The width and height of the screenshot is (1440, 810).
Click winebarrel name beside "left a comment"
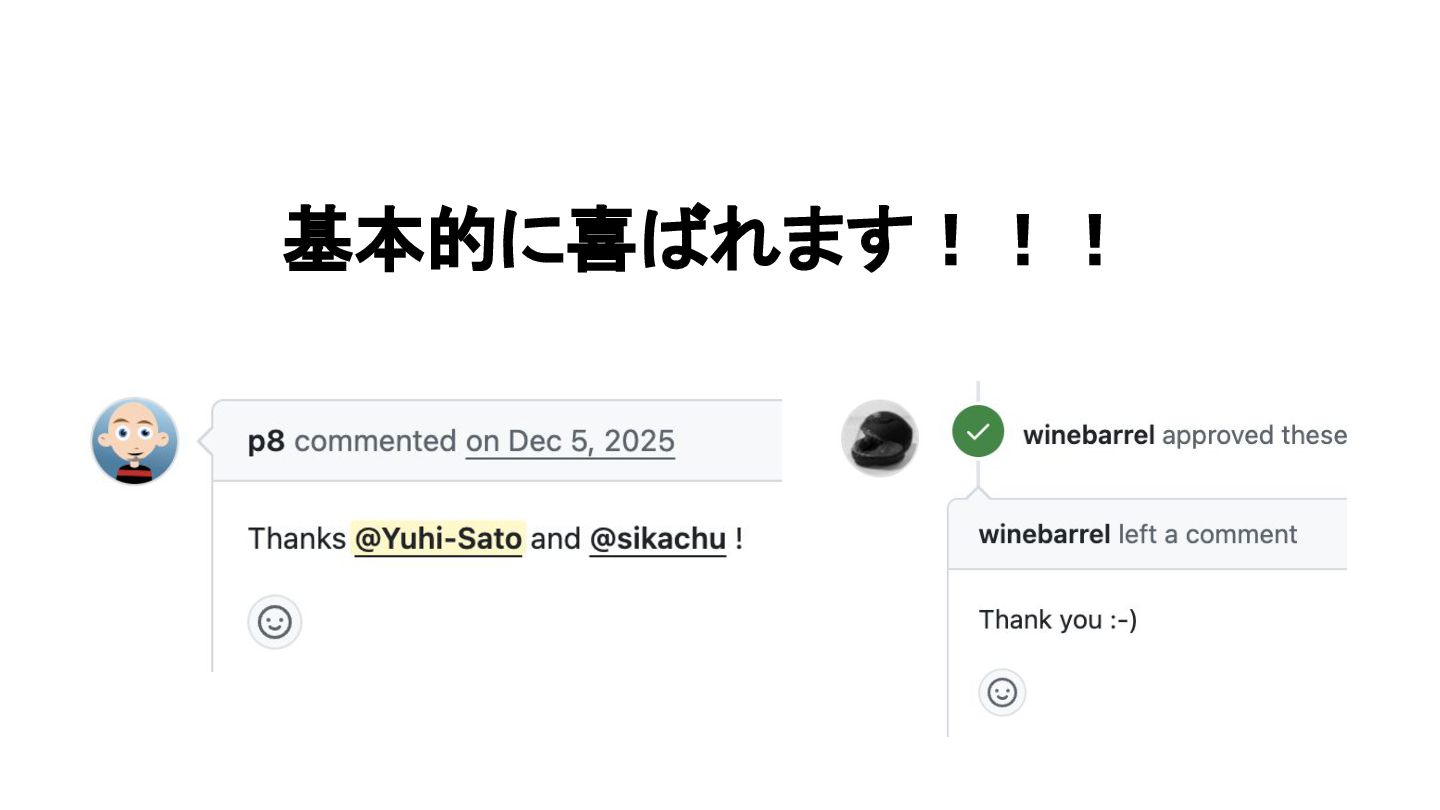tap(1044, 534)
